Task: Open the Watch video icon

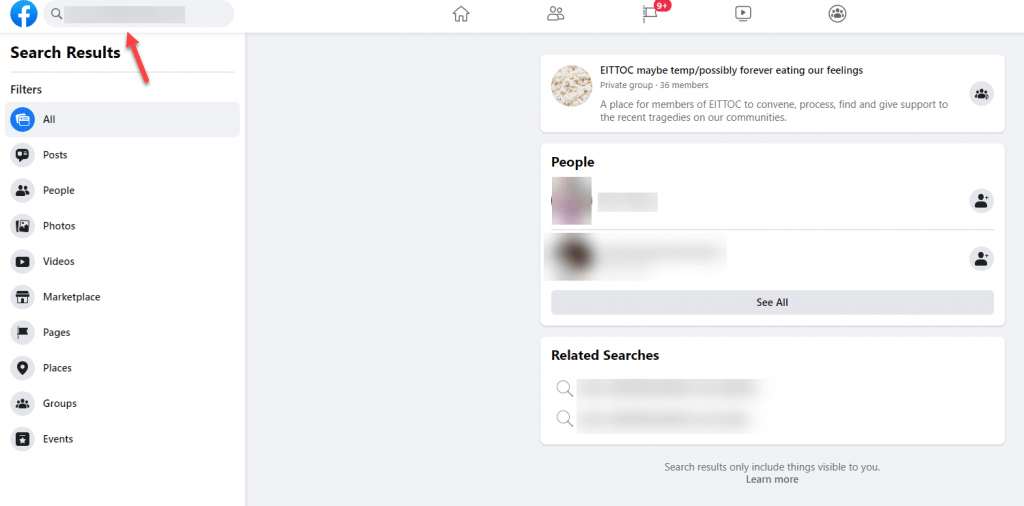Action: click(743, 14)
